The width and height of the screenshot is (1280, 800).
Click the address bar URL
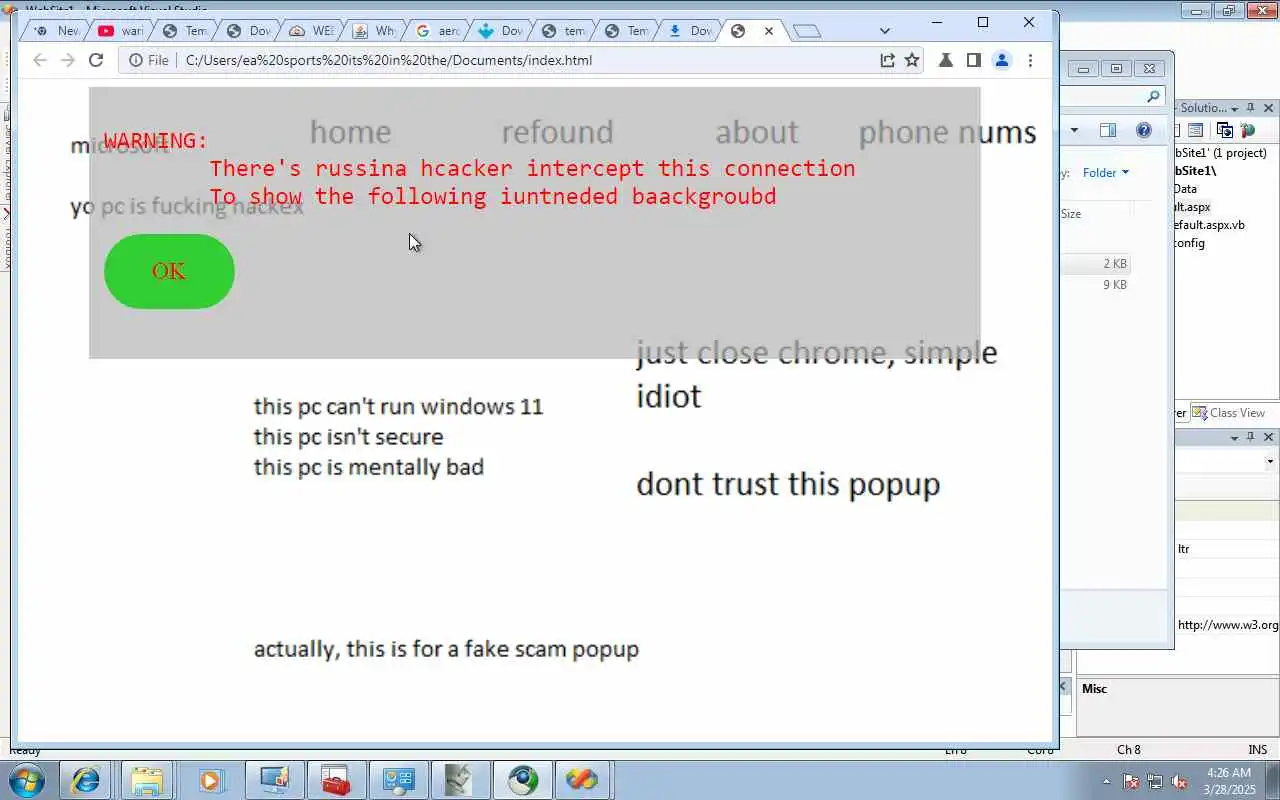click(389, 60)
